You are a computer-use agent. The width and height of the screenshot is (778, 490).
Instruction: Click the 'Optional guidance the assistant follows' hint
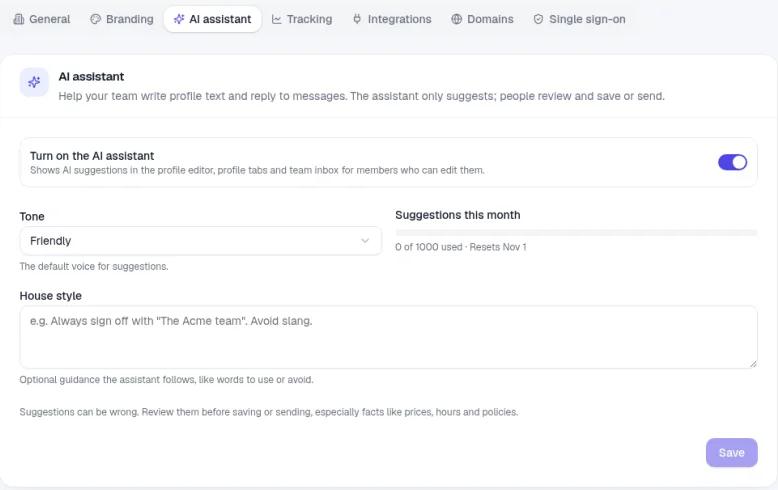[x=166, y=380]
